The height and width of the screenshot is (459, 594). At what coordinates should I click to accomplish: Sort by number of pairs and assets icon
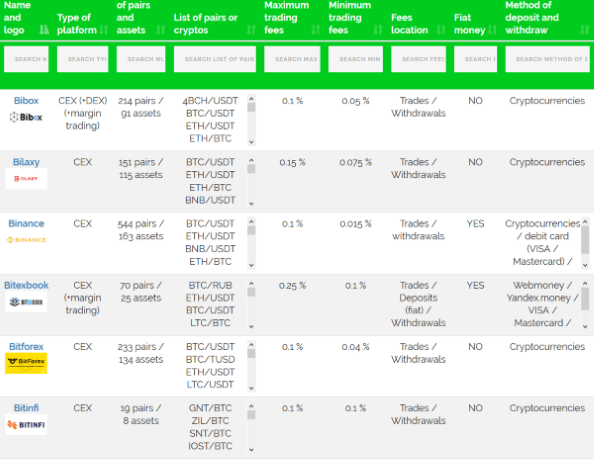pyautogui.click(x=161, y=30)
